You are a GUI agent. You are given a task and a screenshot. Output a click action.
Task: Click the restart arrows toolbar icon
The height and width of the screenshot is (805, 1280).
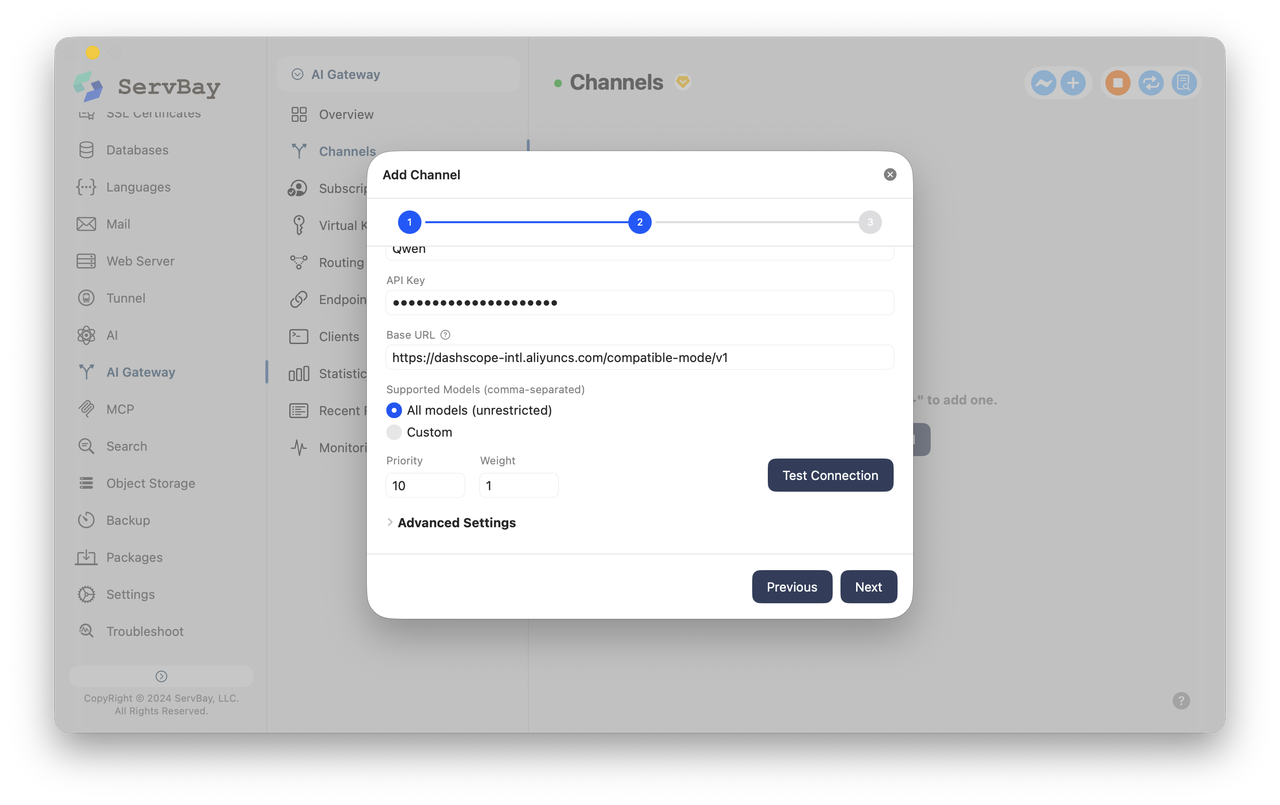tap(1151, 83)
